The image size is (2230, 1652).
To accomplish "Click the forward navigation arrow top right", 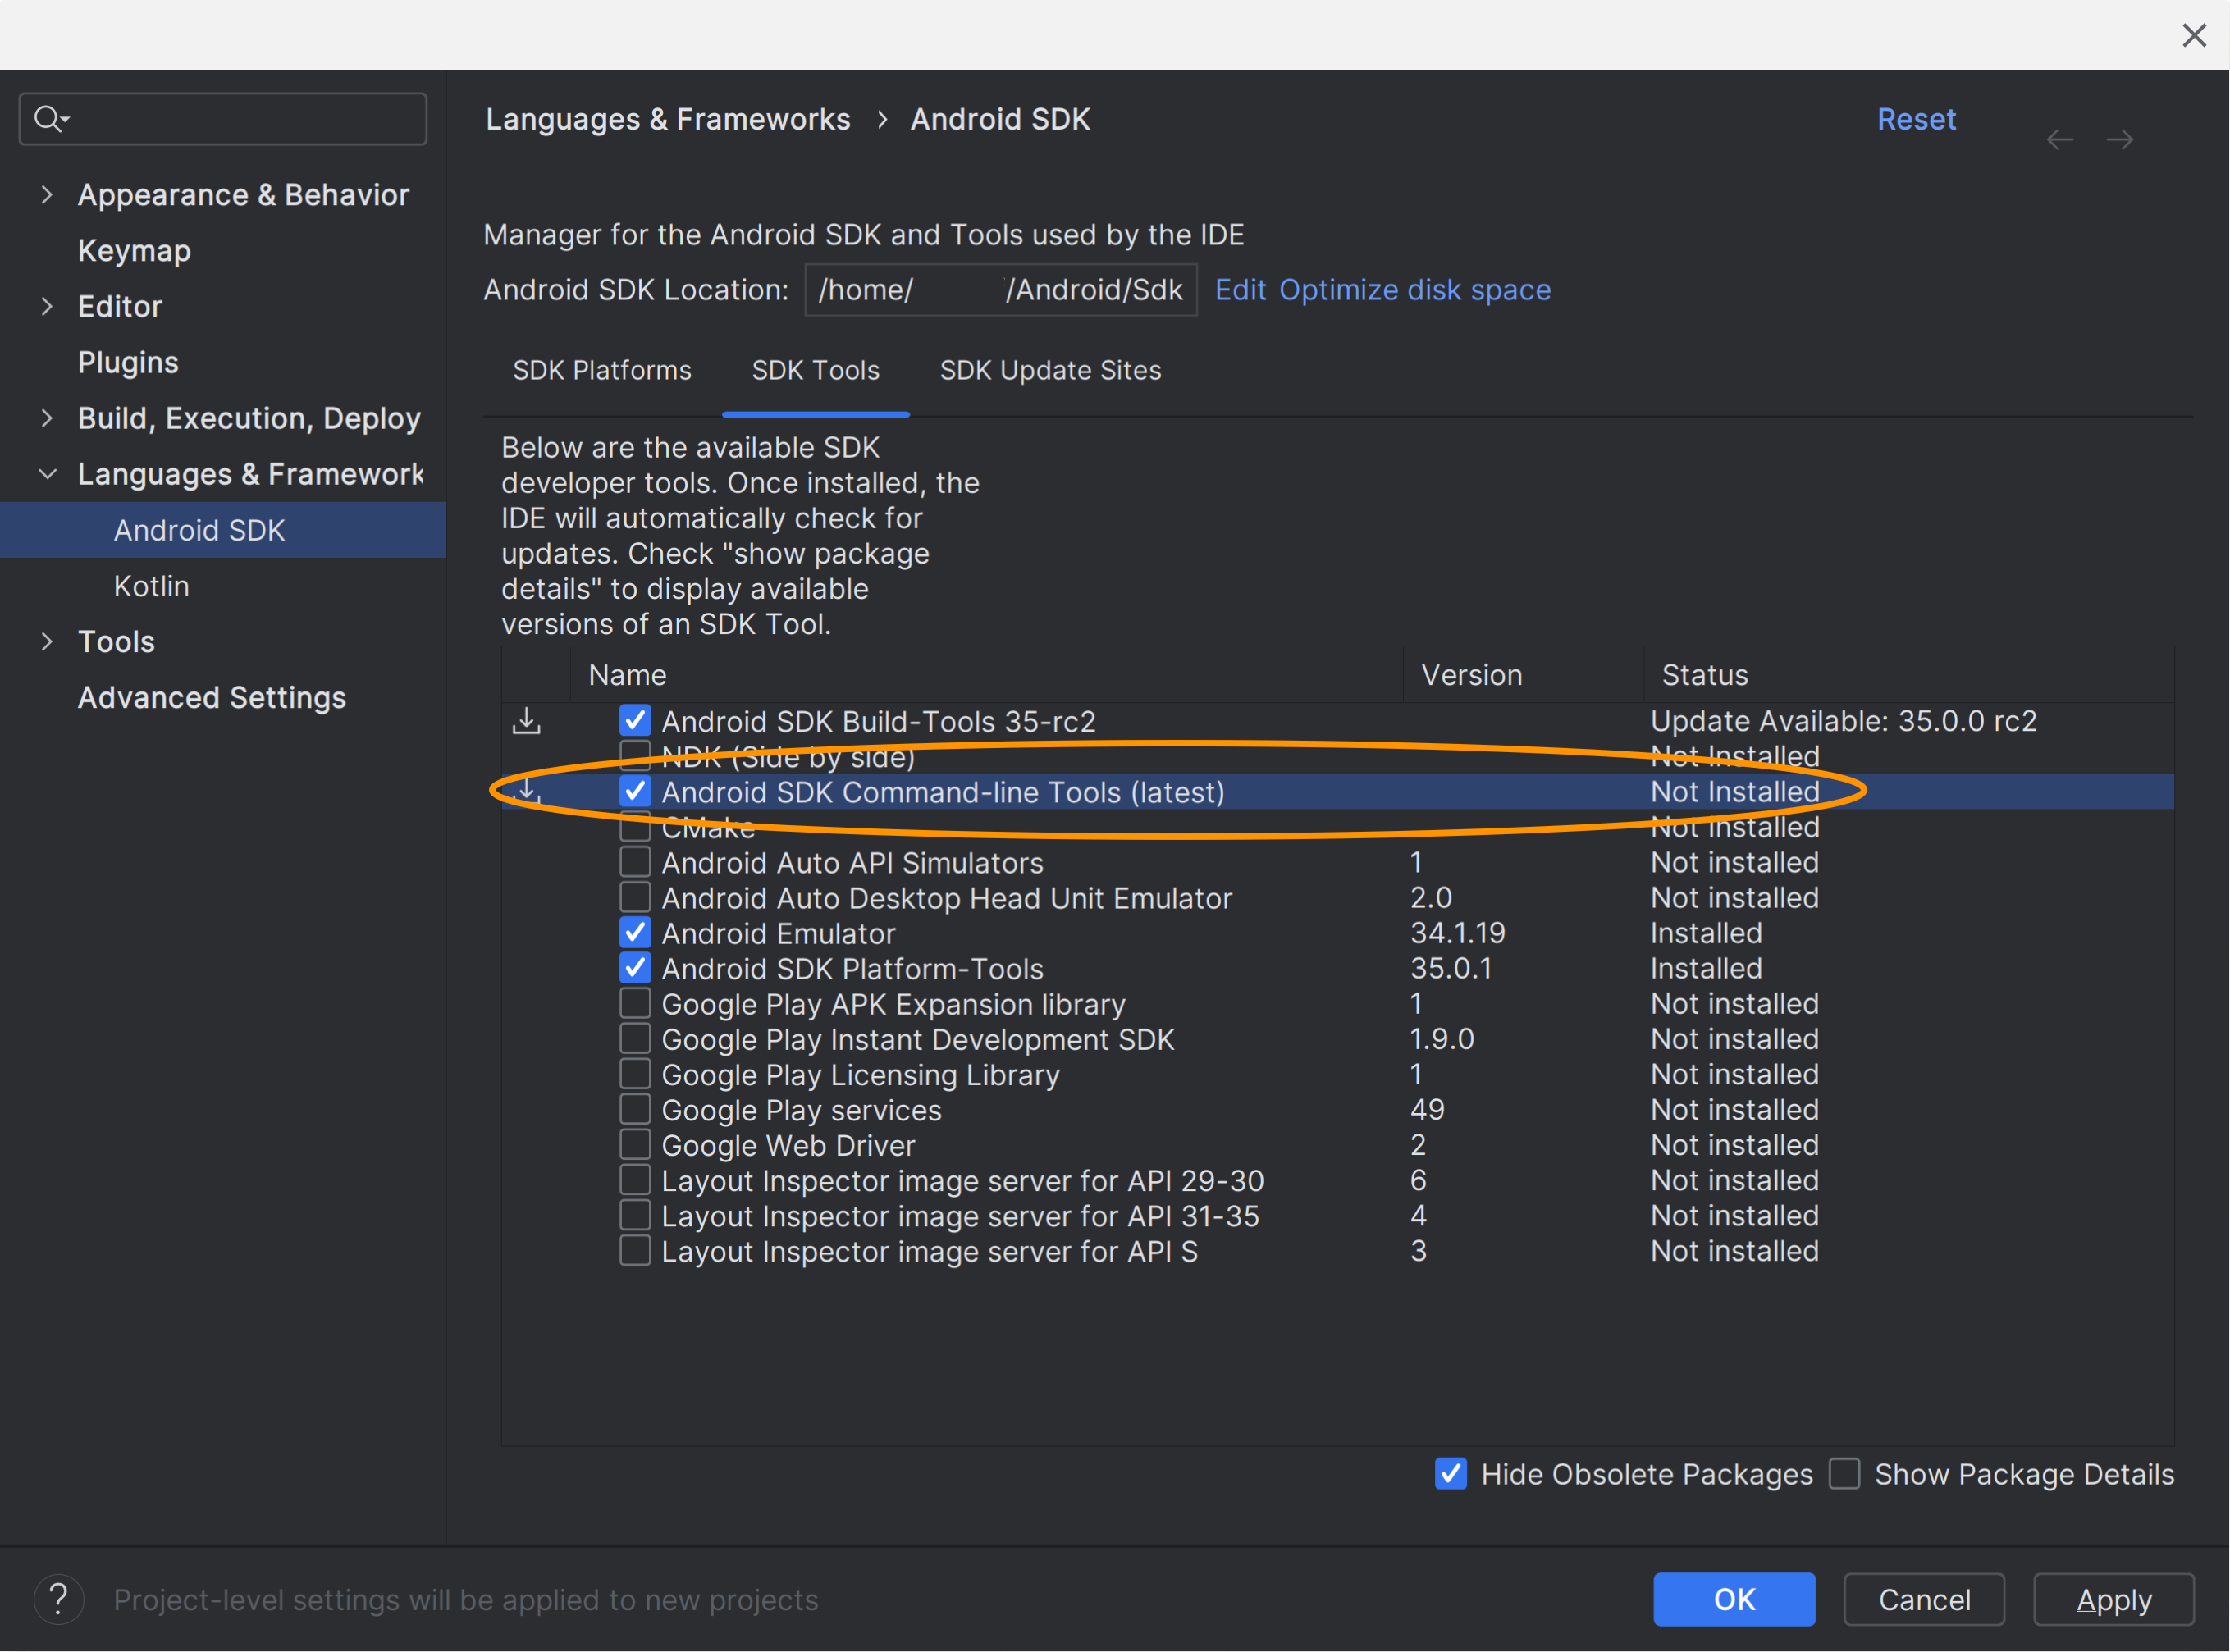I will tap(2121, 139).
